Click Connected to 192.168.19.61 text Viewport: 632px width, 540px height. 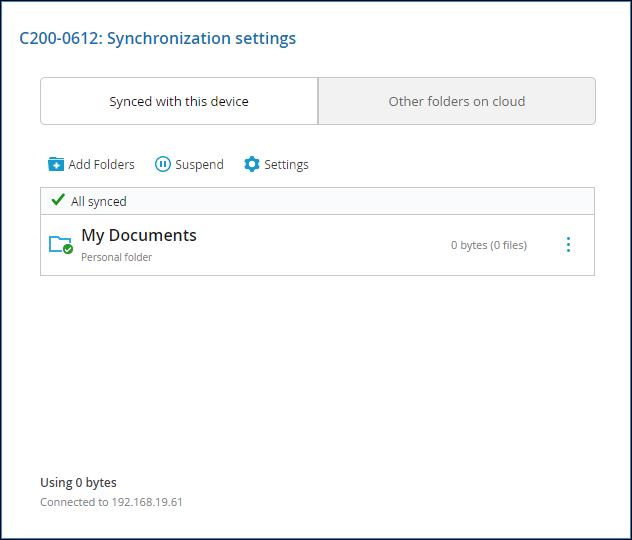111,502
